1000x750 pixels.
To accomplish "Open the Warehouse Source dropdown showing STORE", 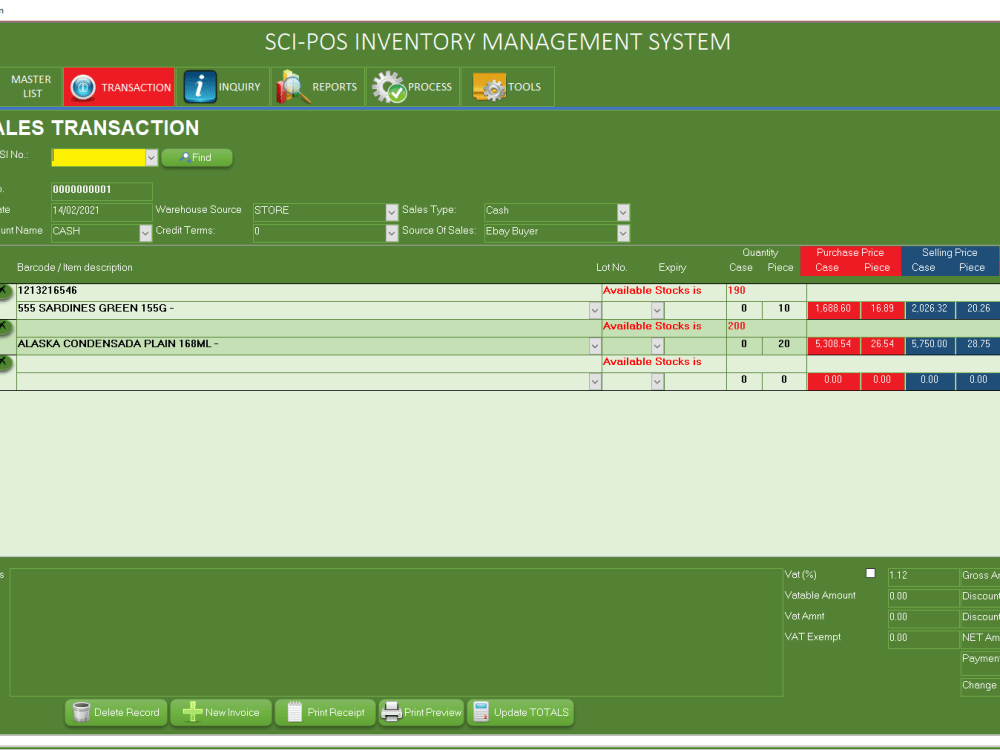I will tap(390, 211).
